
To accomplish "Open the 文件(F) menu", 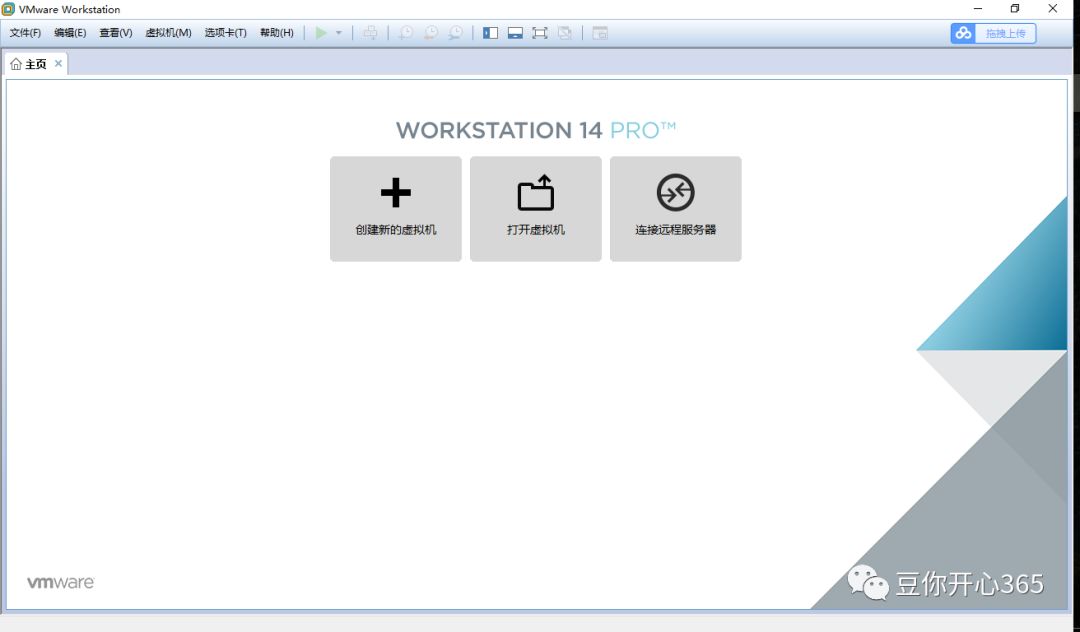I will (x=25, y=33).
